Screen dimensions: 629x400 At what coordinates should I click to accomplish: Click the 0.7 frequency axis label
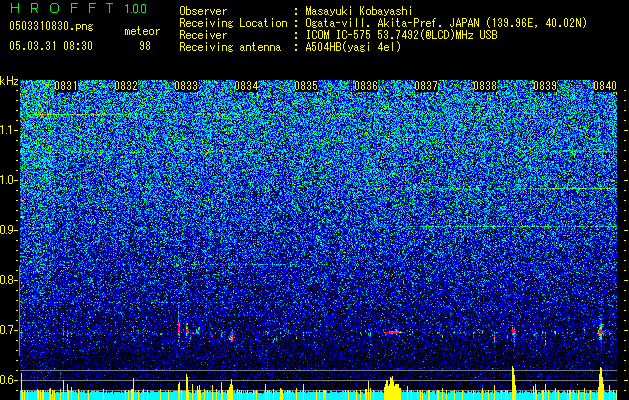(8, 330)
